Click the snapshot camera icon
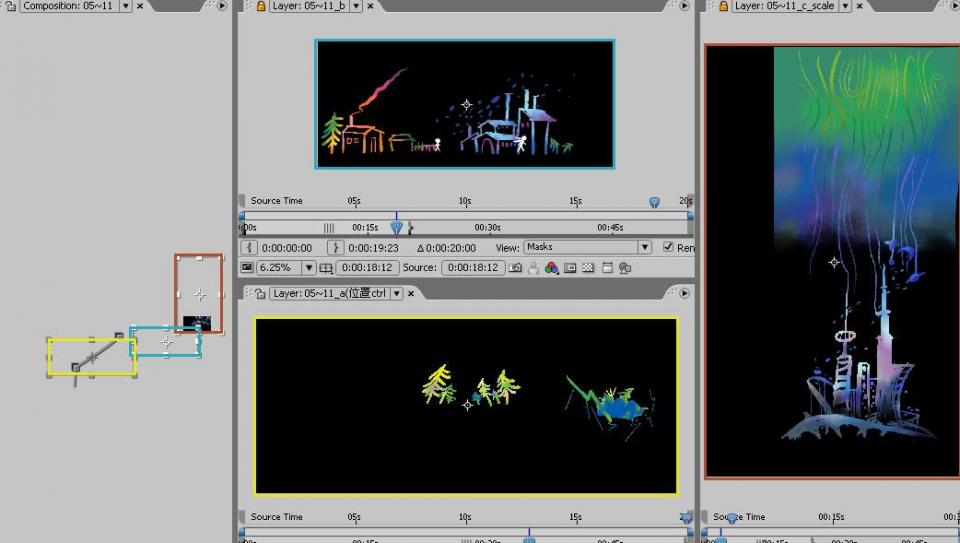 pos(515,268)
